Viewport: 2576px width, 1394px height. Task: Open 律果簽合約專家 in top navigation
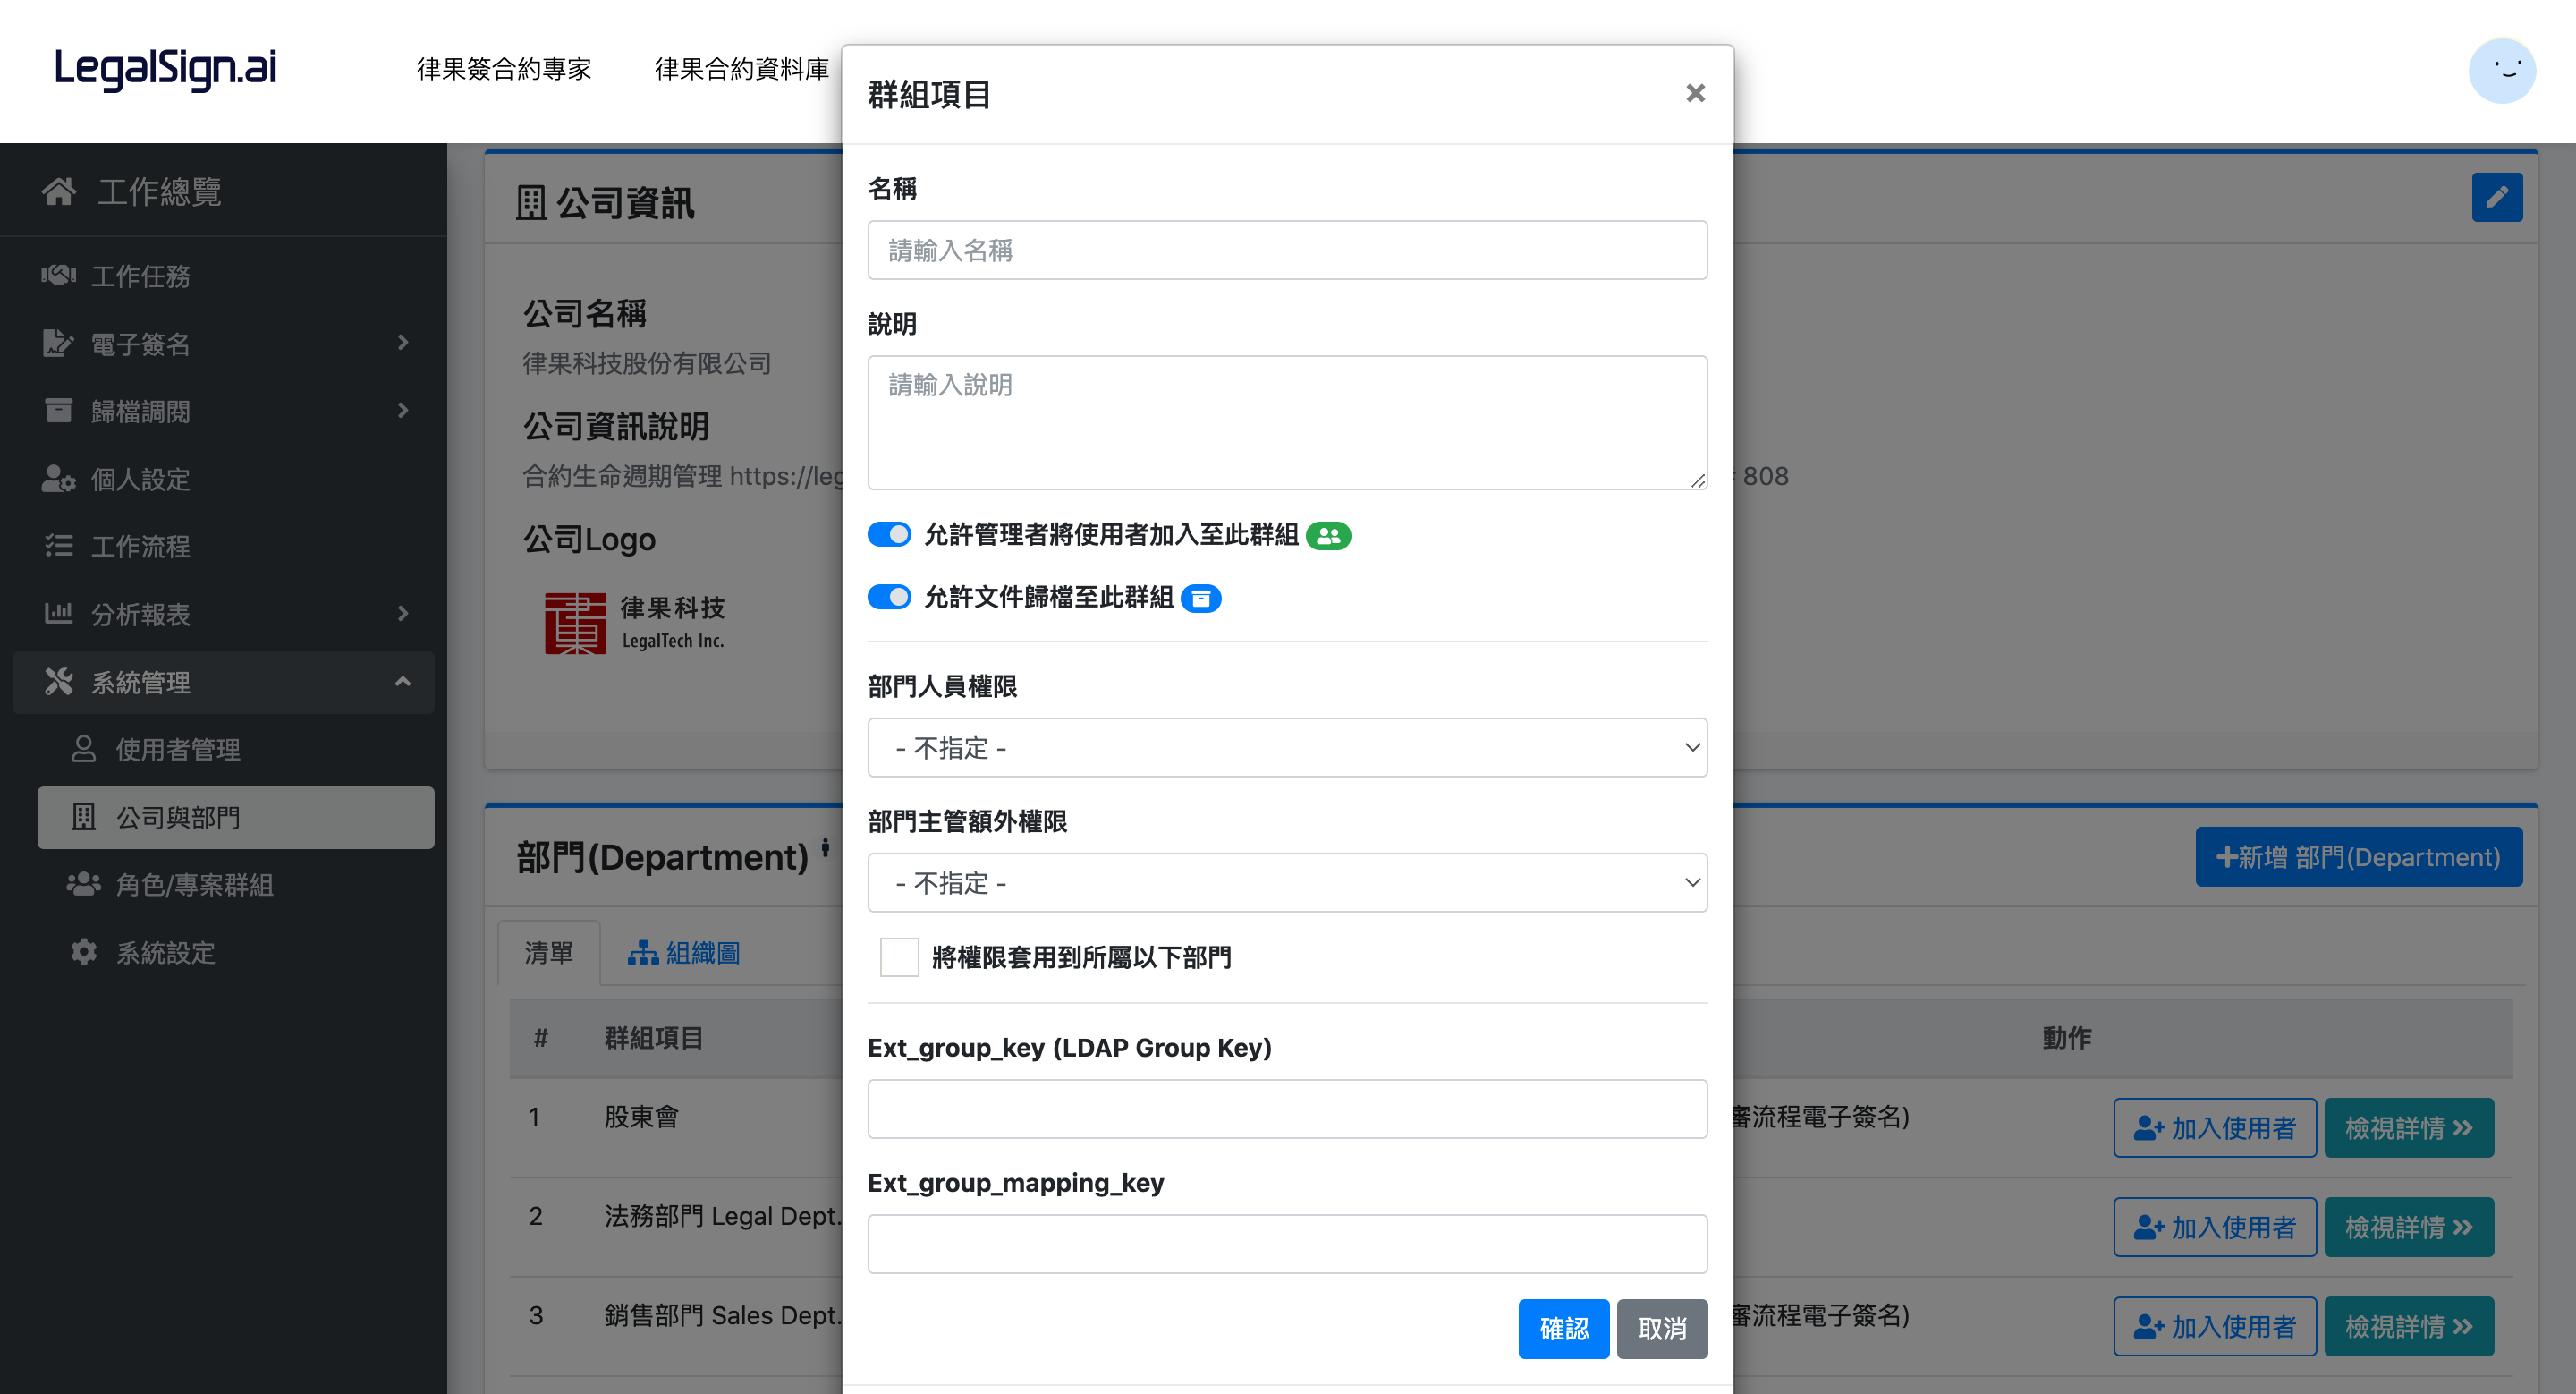pos(504,68)
